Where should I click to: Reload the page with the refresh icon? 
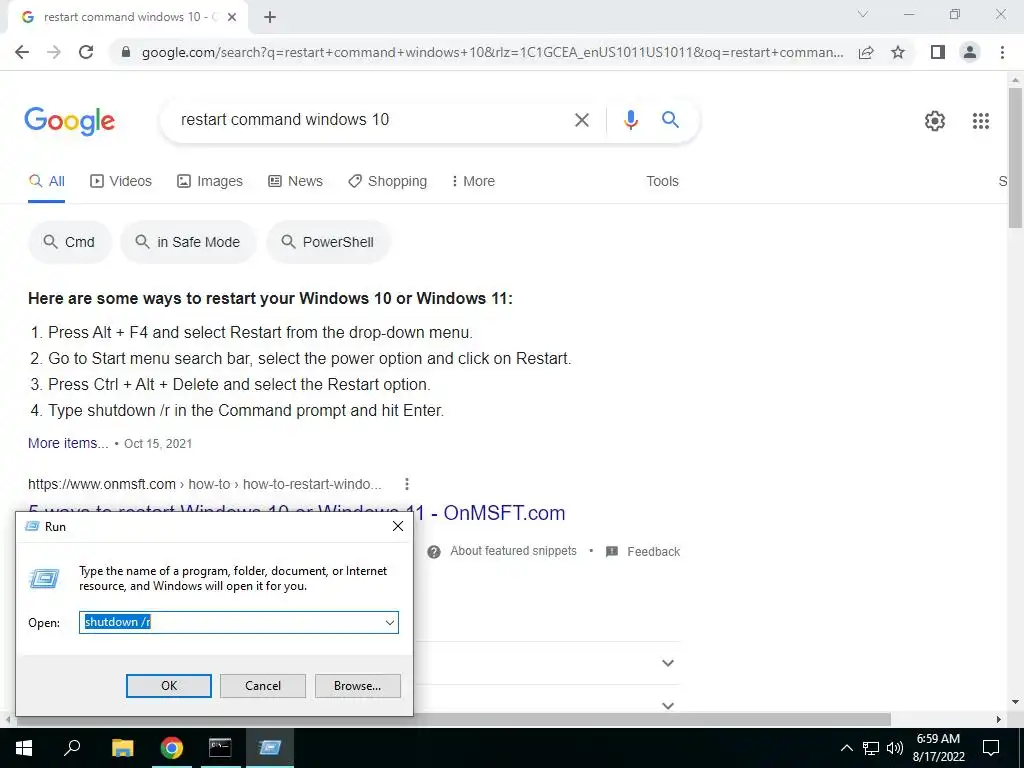tap(86, 52)
